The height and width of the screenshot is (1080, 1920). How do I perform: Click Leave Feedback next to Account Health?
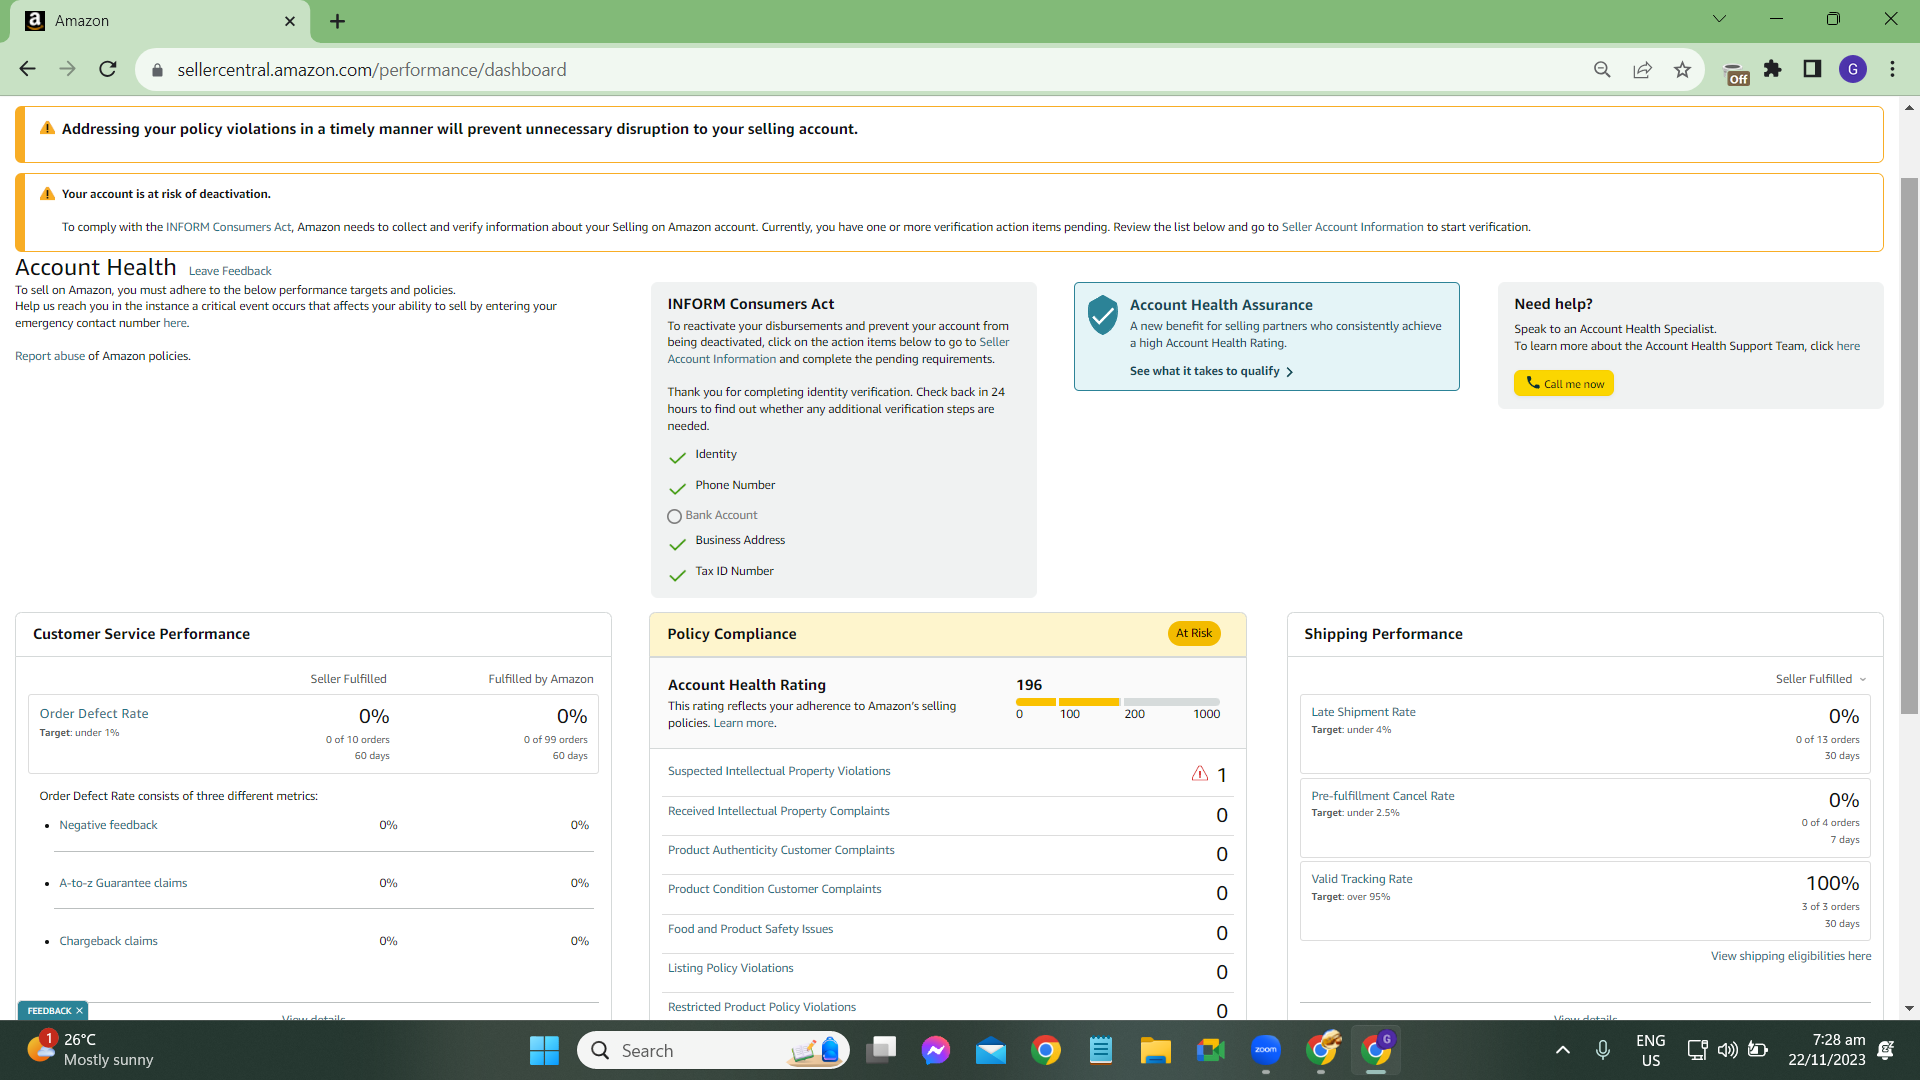[x=230, y=271]
